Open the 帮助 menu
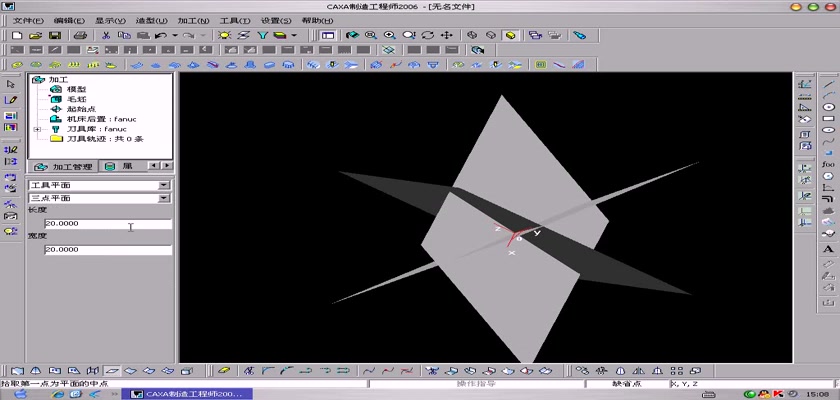The width and height of the screenshot is (840, 400). [318, 21]
